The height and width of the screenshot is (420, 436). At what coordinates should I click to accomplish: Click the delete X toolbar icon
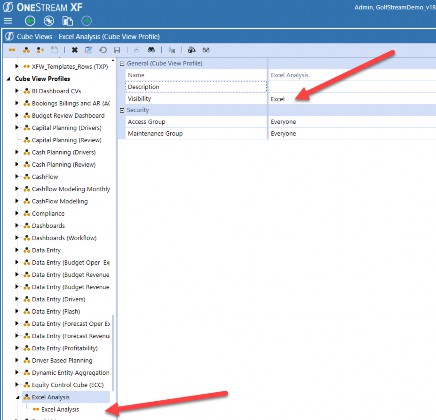[x=75, y=50]
